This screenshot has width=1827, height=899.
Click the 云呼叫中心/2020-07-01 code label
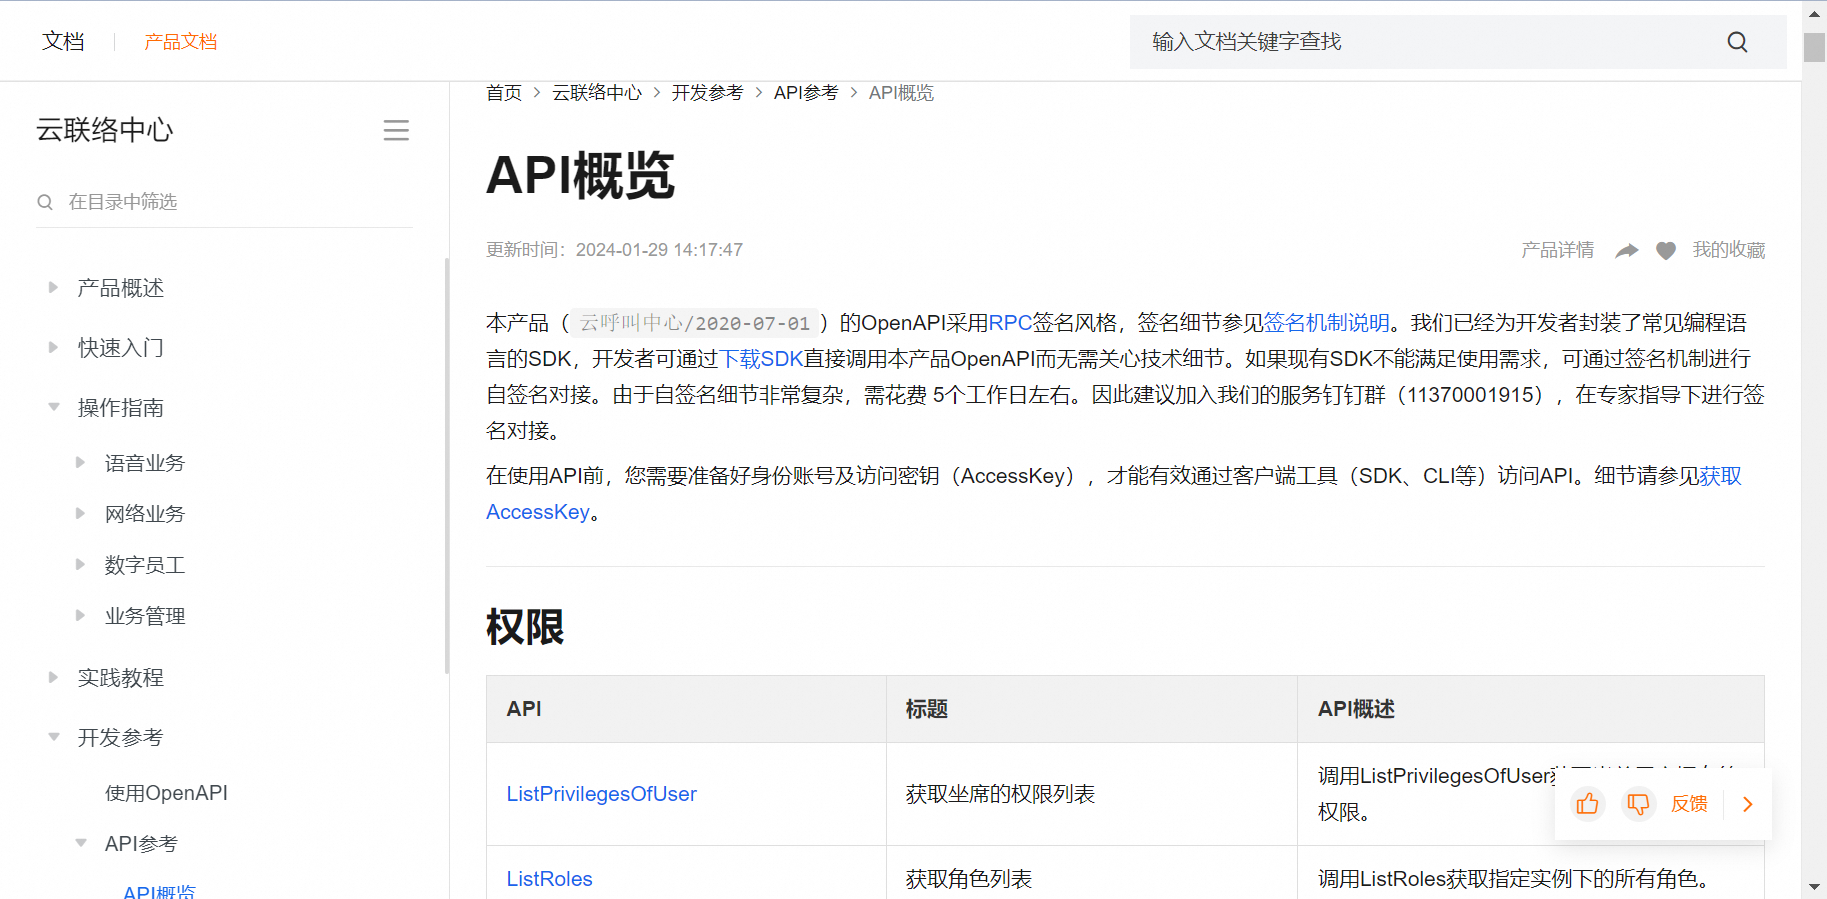point(695,323)
